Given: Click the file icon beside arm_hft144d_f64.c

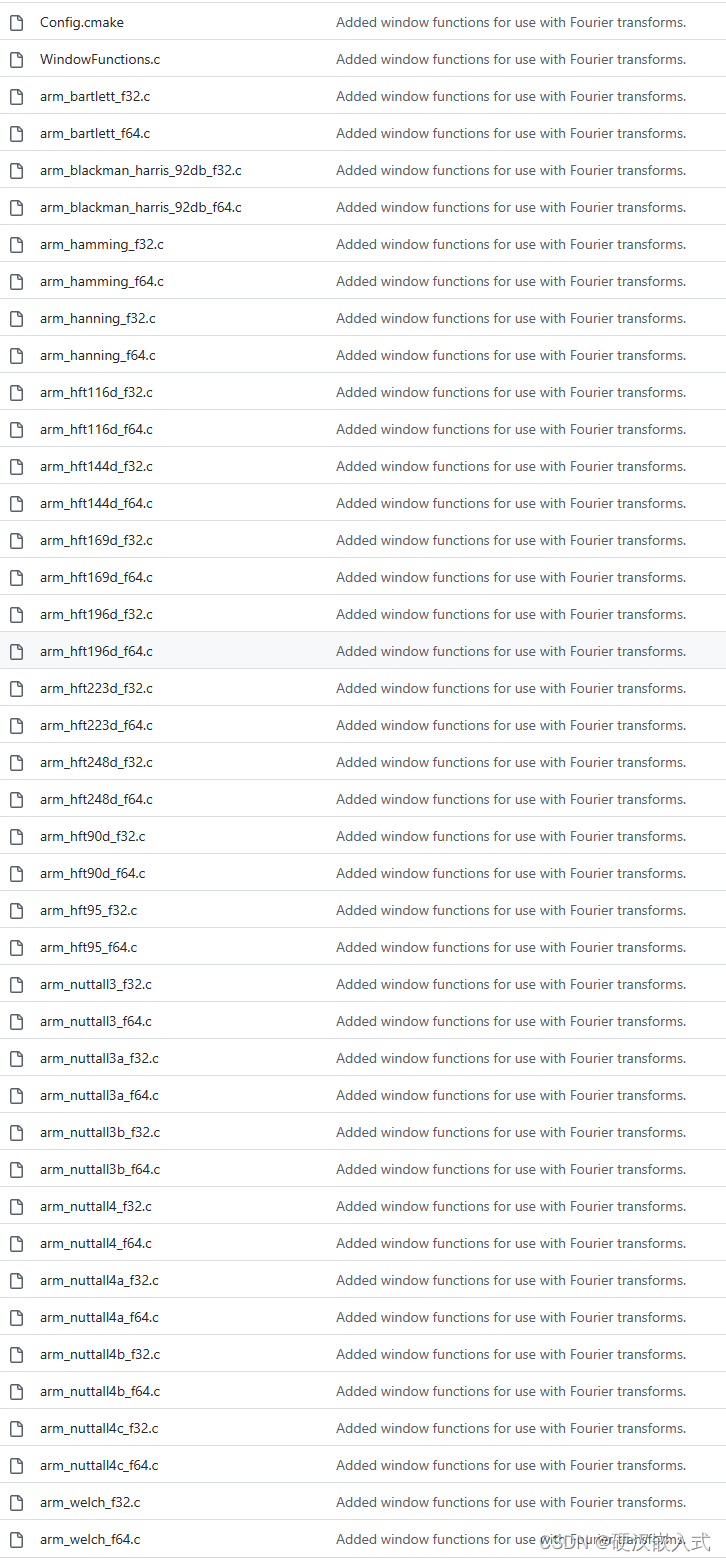Looking at the screenshot, I should 16,503.
